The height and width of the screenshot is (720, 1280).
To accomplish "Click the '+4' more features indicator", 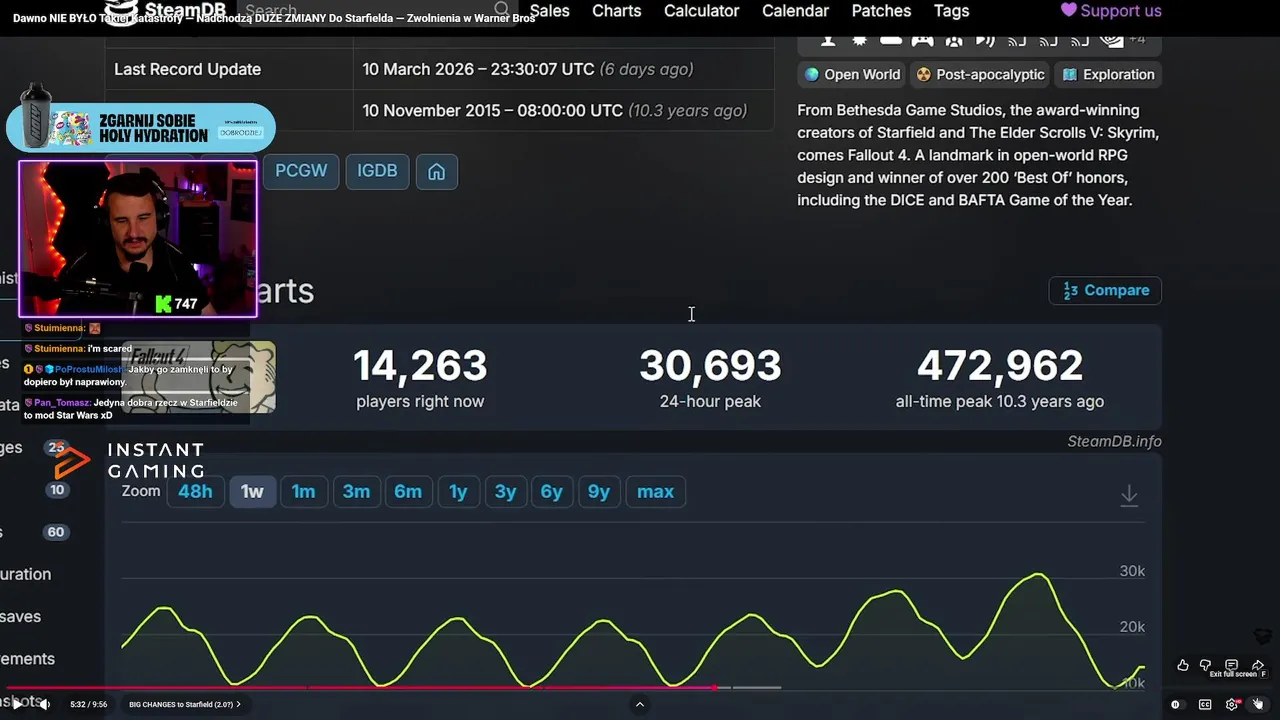I will tap(1137, 40).
